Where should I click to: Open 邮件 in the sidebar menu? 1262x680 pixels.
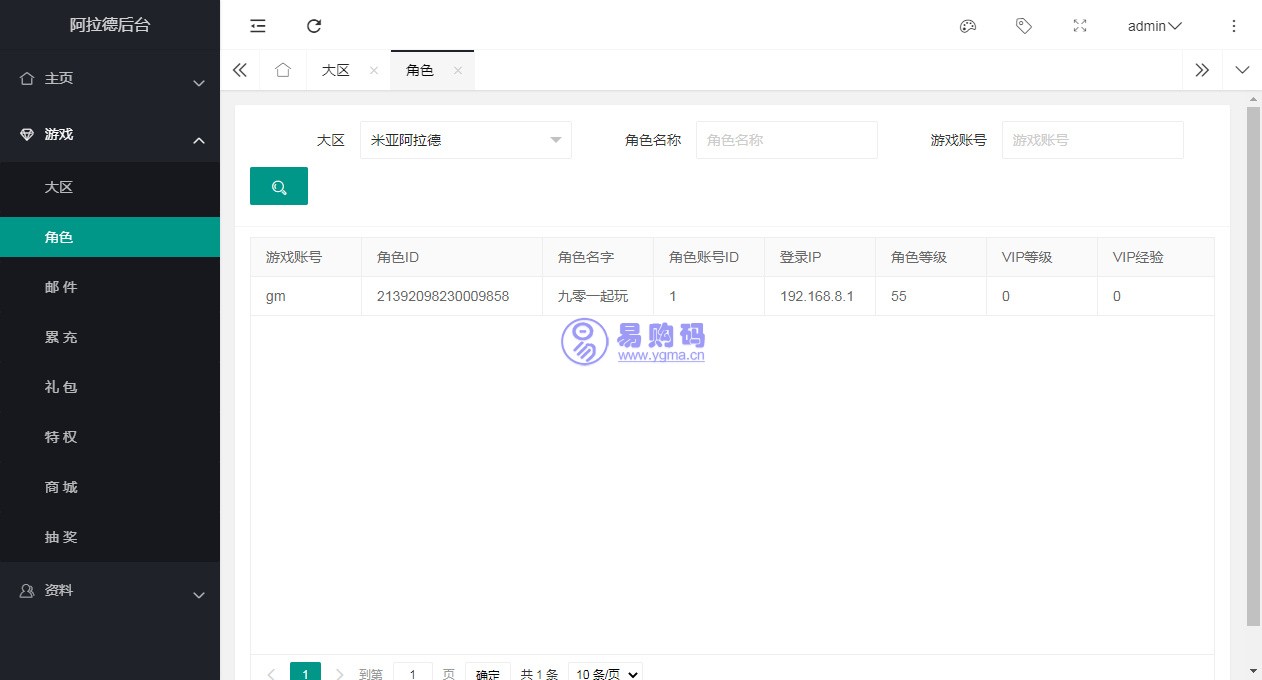(61, 287)
